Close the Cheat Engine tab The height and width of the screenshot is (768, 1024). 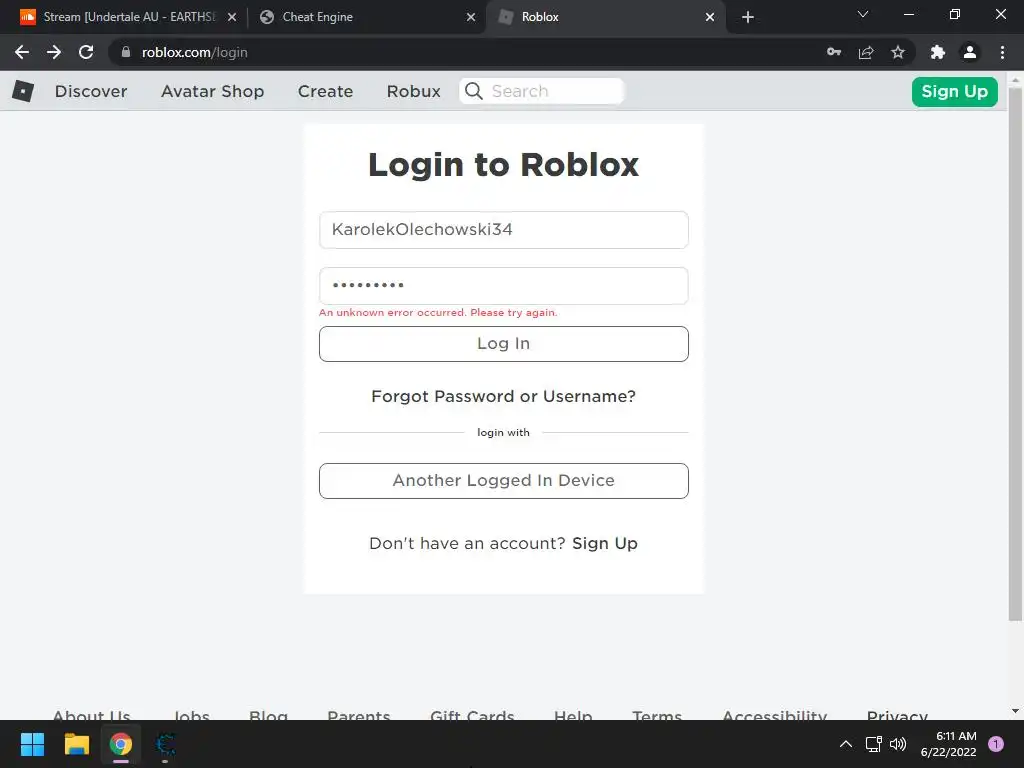[471, 17]
